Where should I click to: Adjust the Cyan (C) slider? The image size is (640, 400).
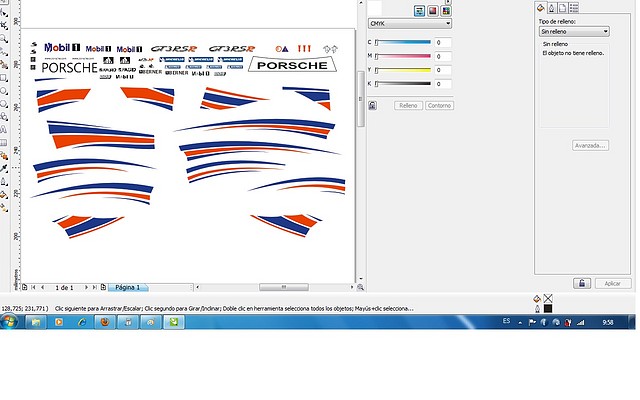pos(403,42)
